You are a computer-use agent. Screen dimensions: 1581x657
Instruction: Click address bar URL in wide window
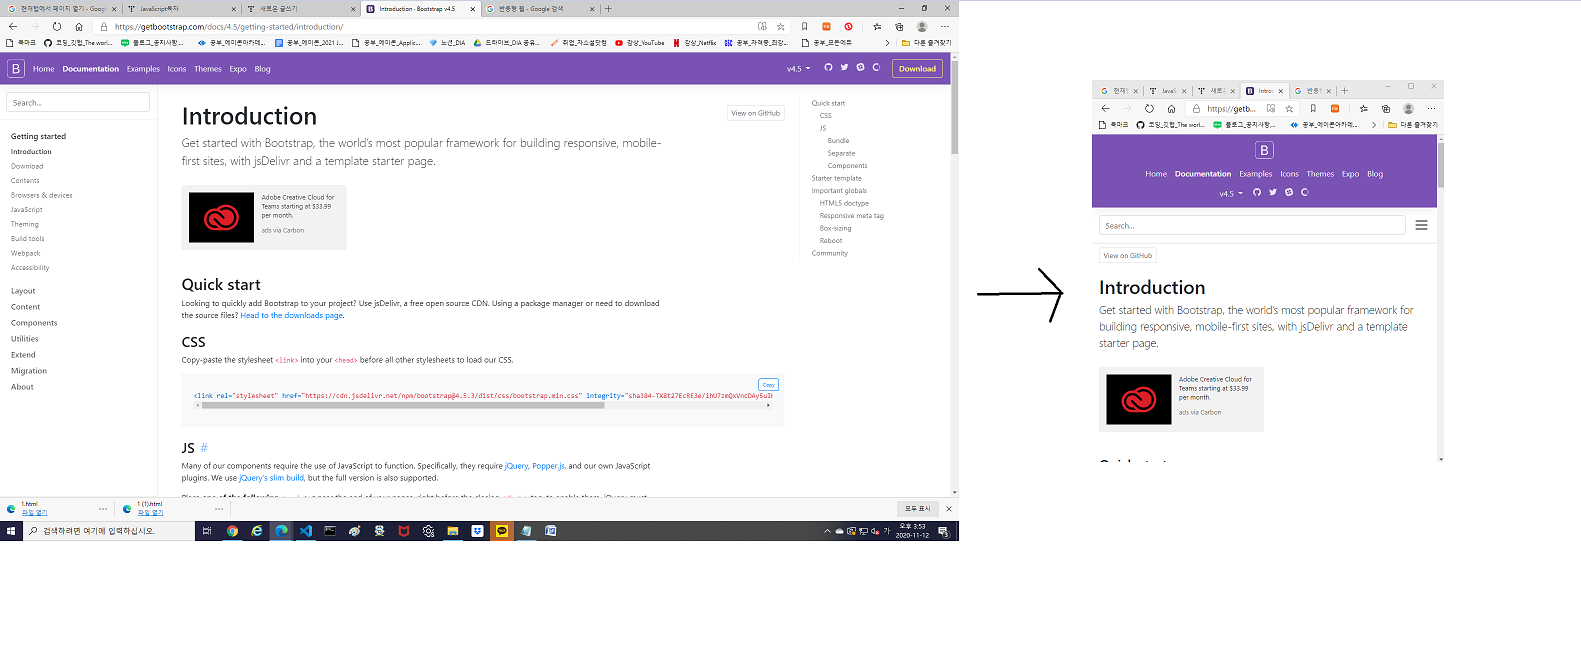[229, 27]
